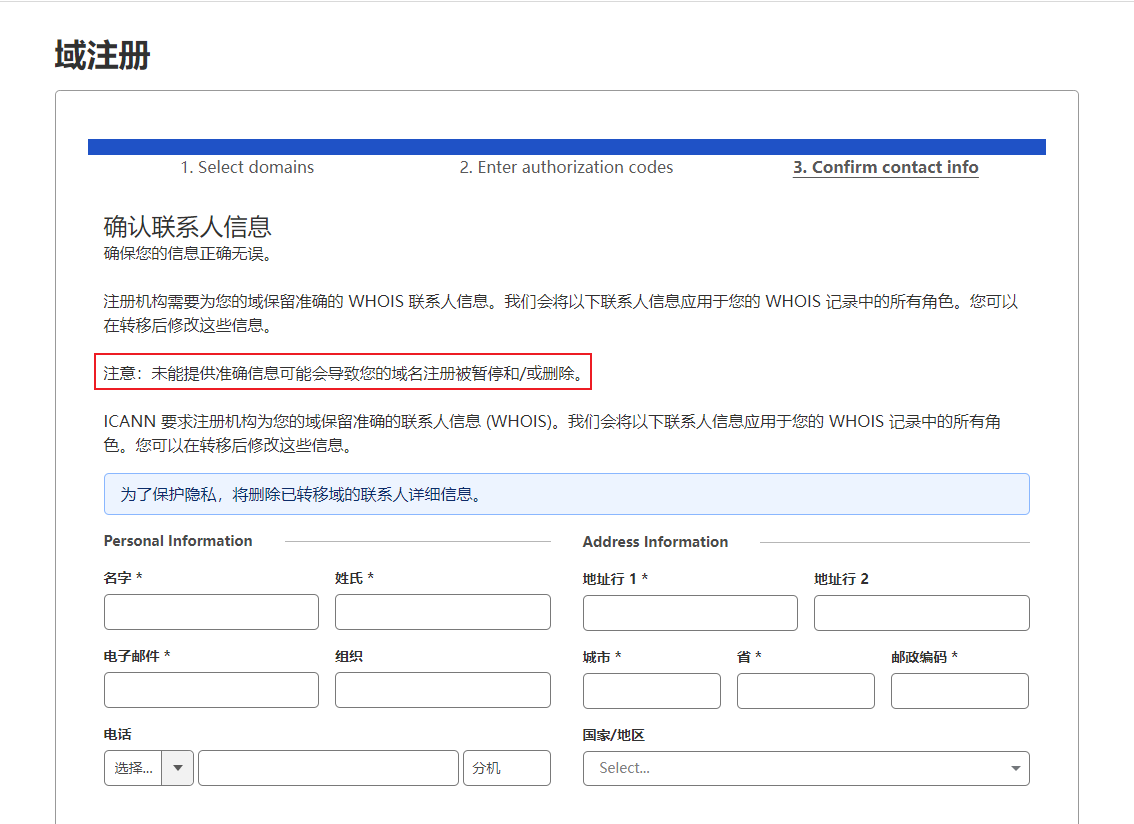This screenshot has width=1134, height=824.
Task: Click the 邮政编码 * field label
Action: coord(924,657)
